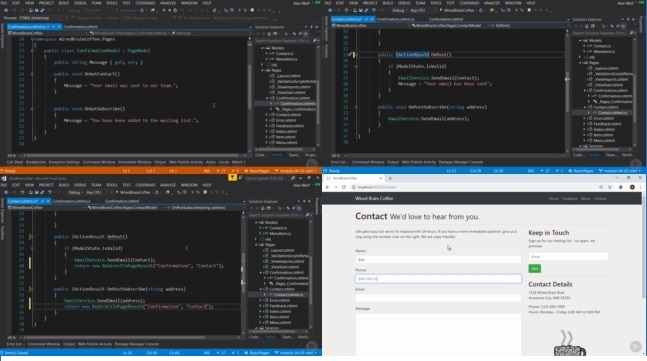
Task: Open ANALYZE menu in debugging Visual Studio window
Action: point(168,3)
